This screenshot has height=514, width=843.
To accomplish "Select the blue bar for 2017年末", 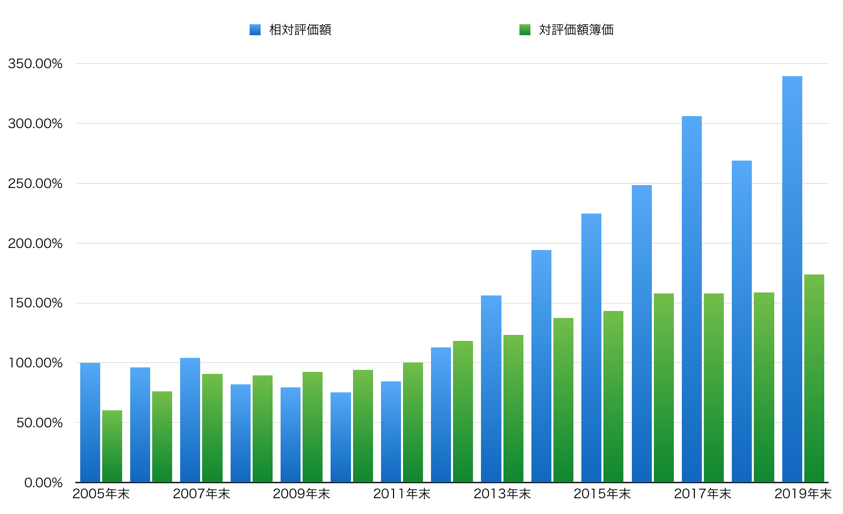I will coord(691,299).
